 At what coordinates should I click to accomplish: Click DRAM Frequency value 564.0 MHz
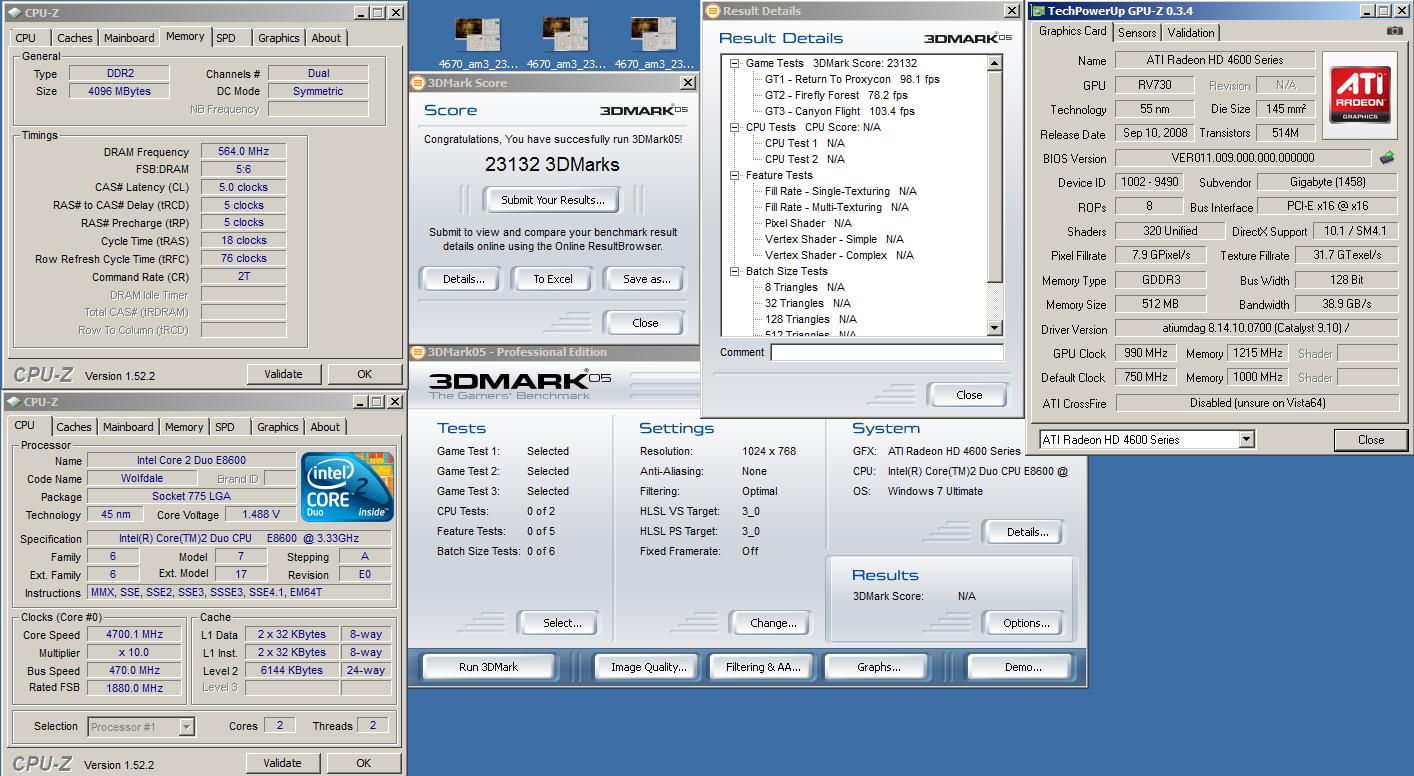click(243, 152)
